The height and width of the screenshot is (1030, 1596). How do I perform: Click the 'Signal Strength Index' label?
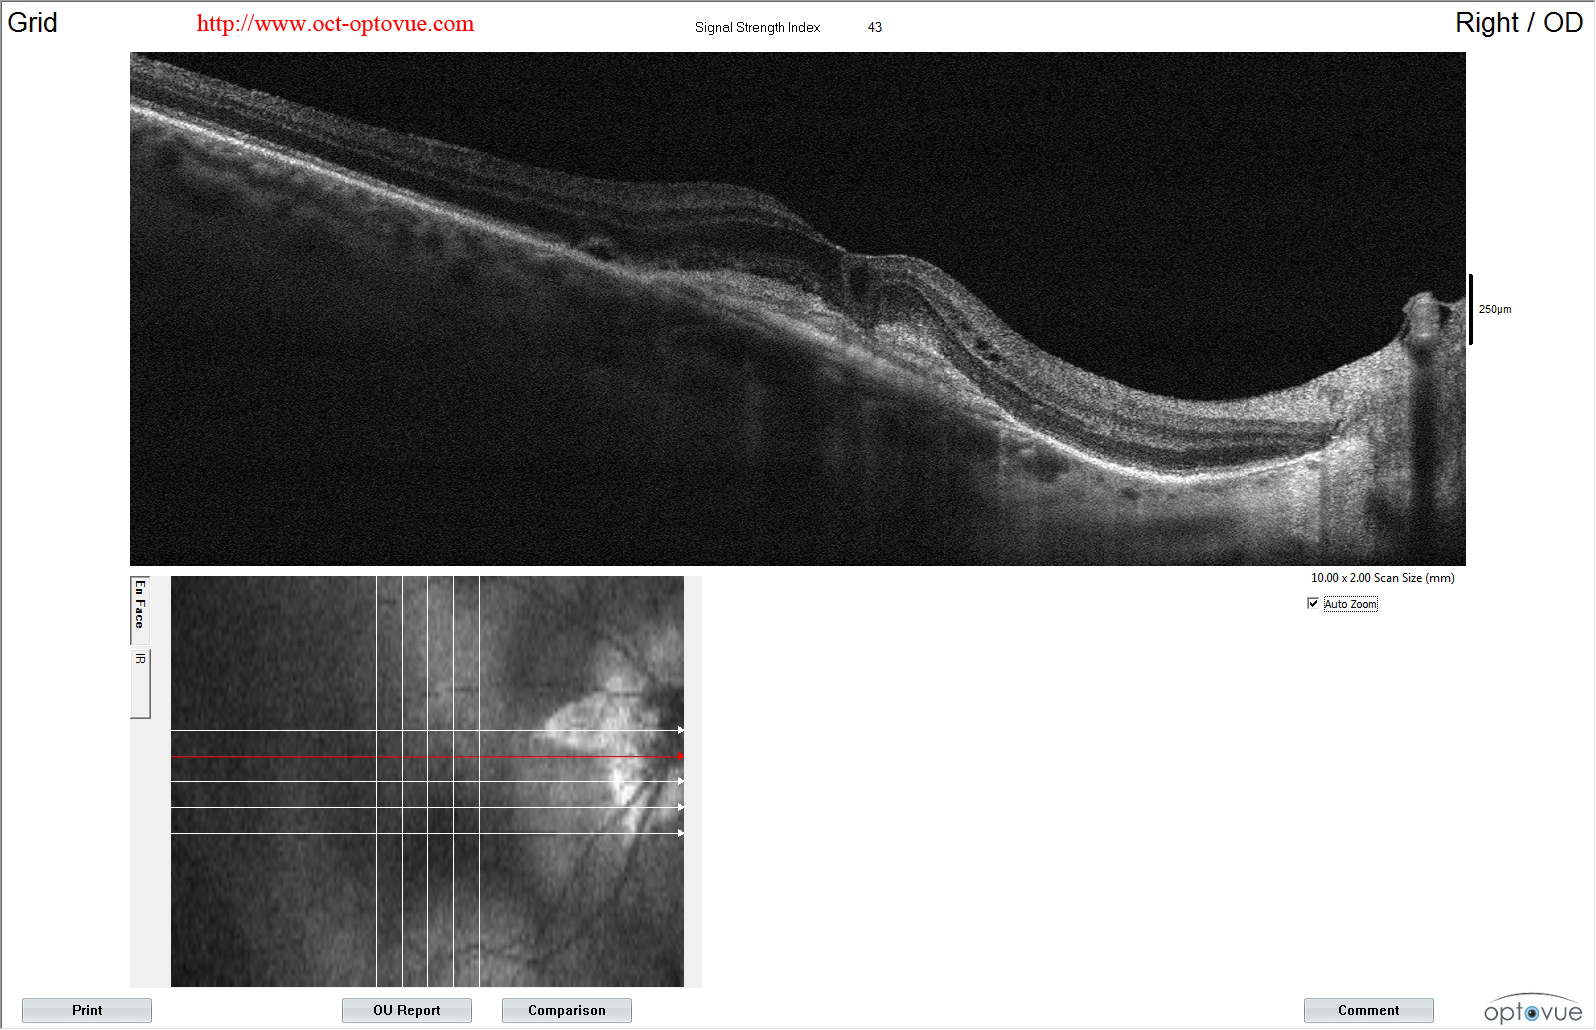[757, 27]
